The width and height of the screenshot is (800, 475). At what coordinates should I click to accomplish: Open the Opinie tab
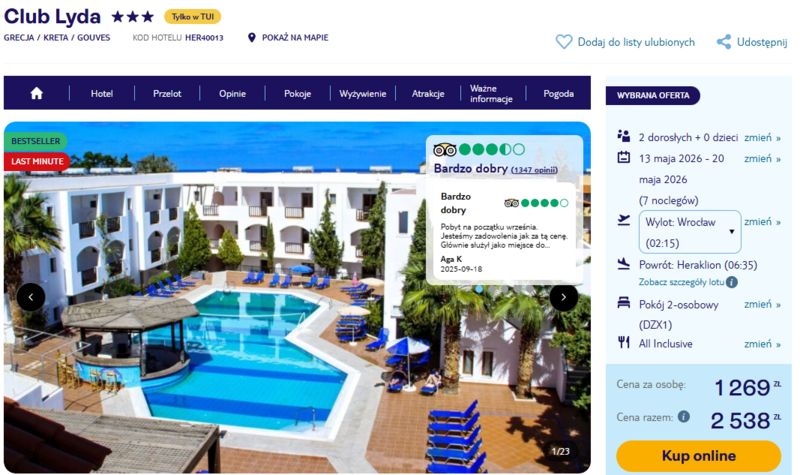[x=232, y=93]
